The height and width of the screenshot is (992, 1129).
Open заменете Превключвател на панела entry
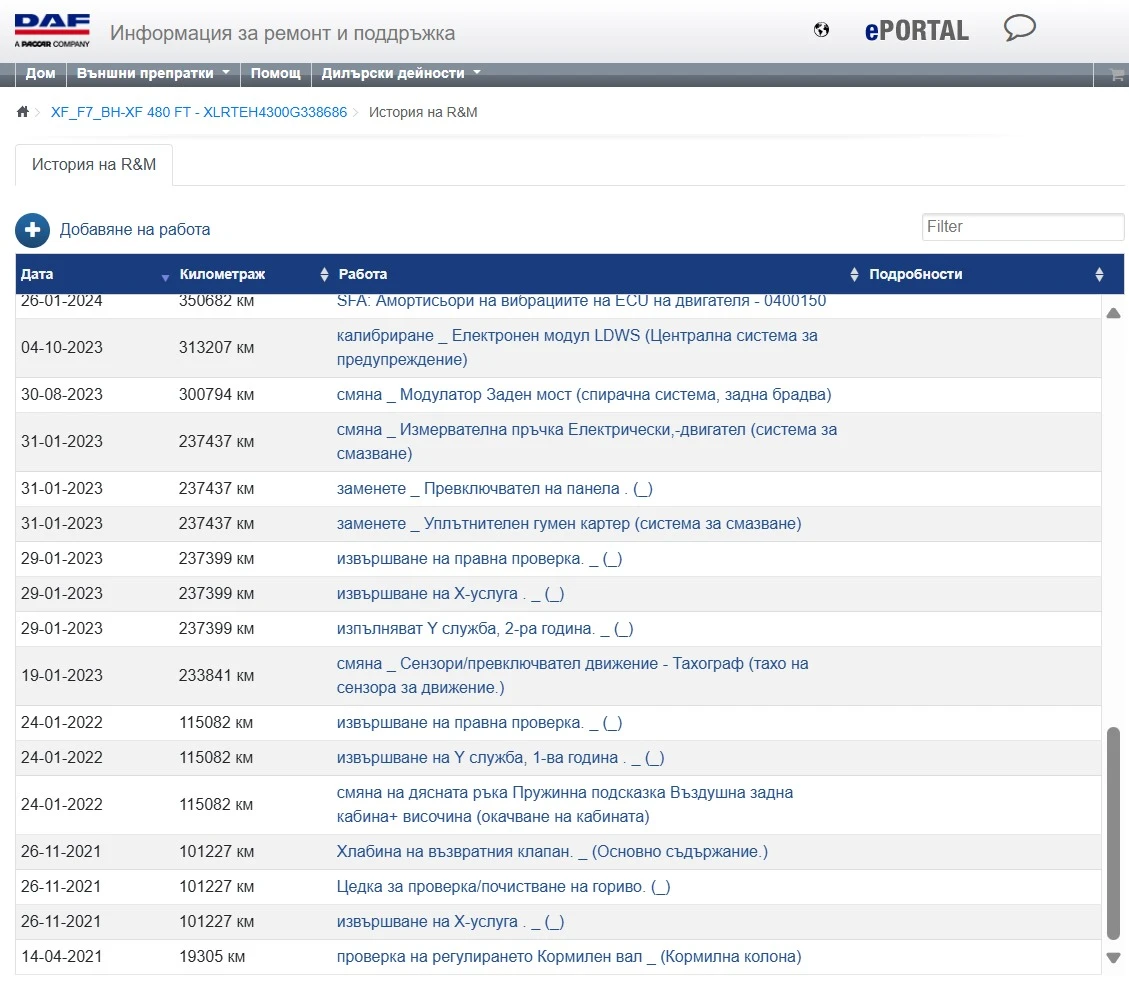point(495,489)
